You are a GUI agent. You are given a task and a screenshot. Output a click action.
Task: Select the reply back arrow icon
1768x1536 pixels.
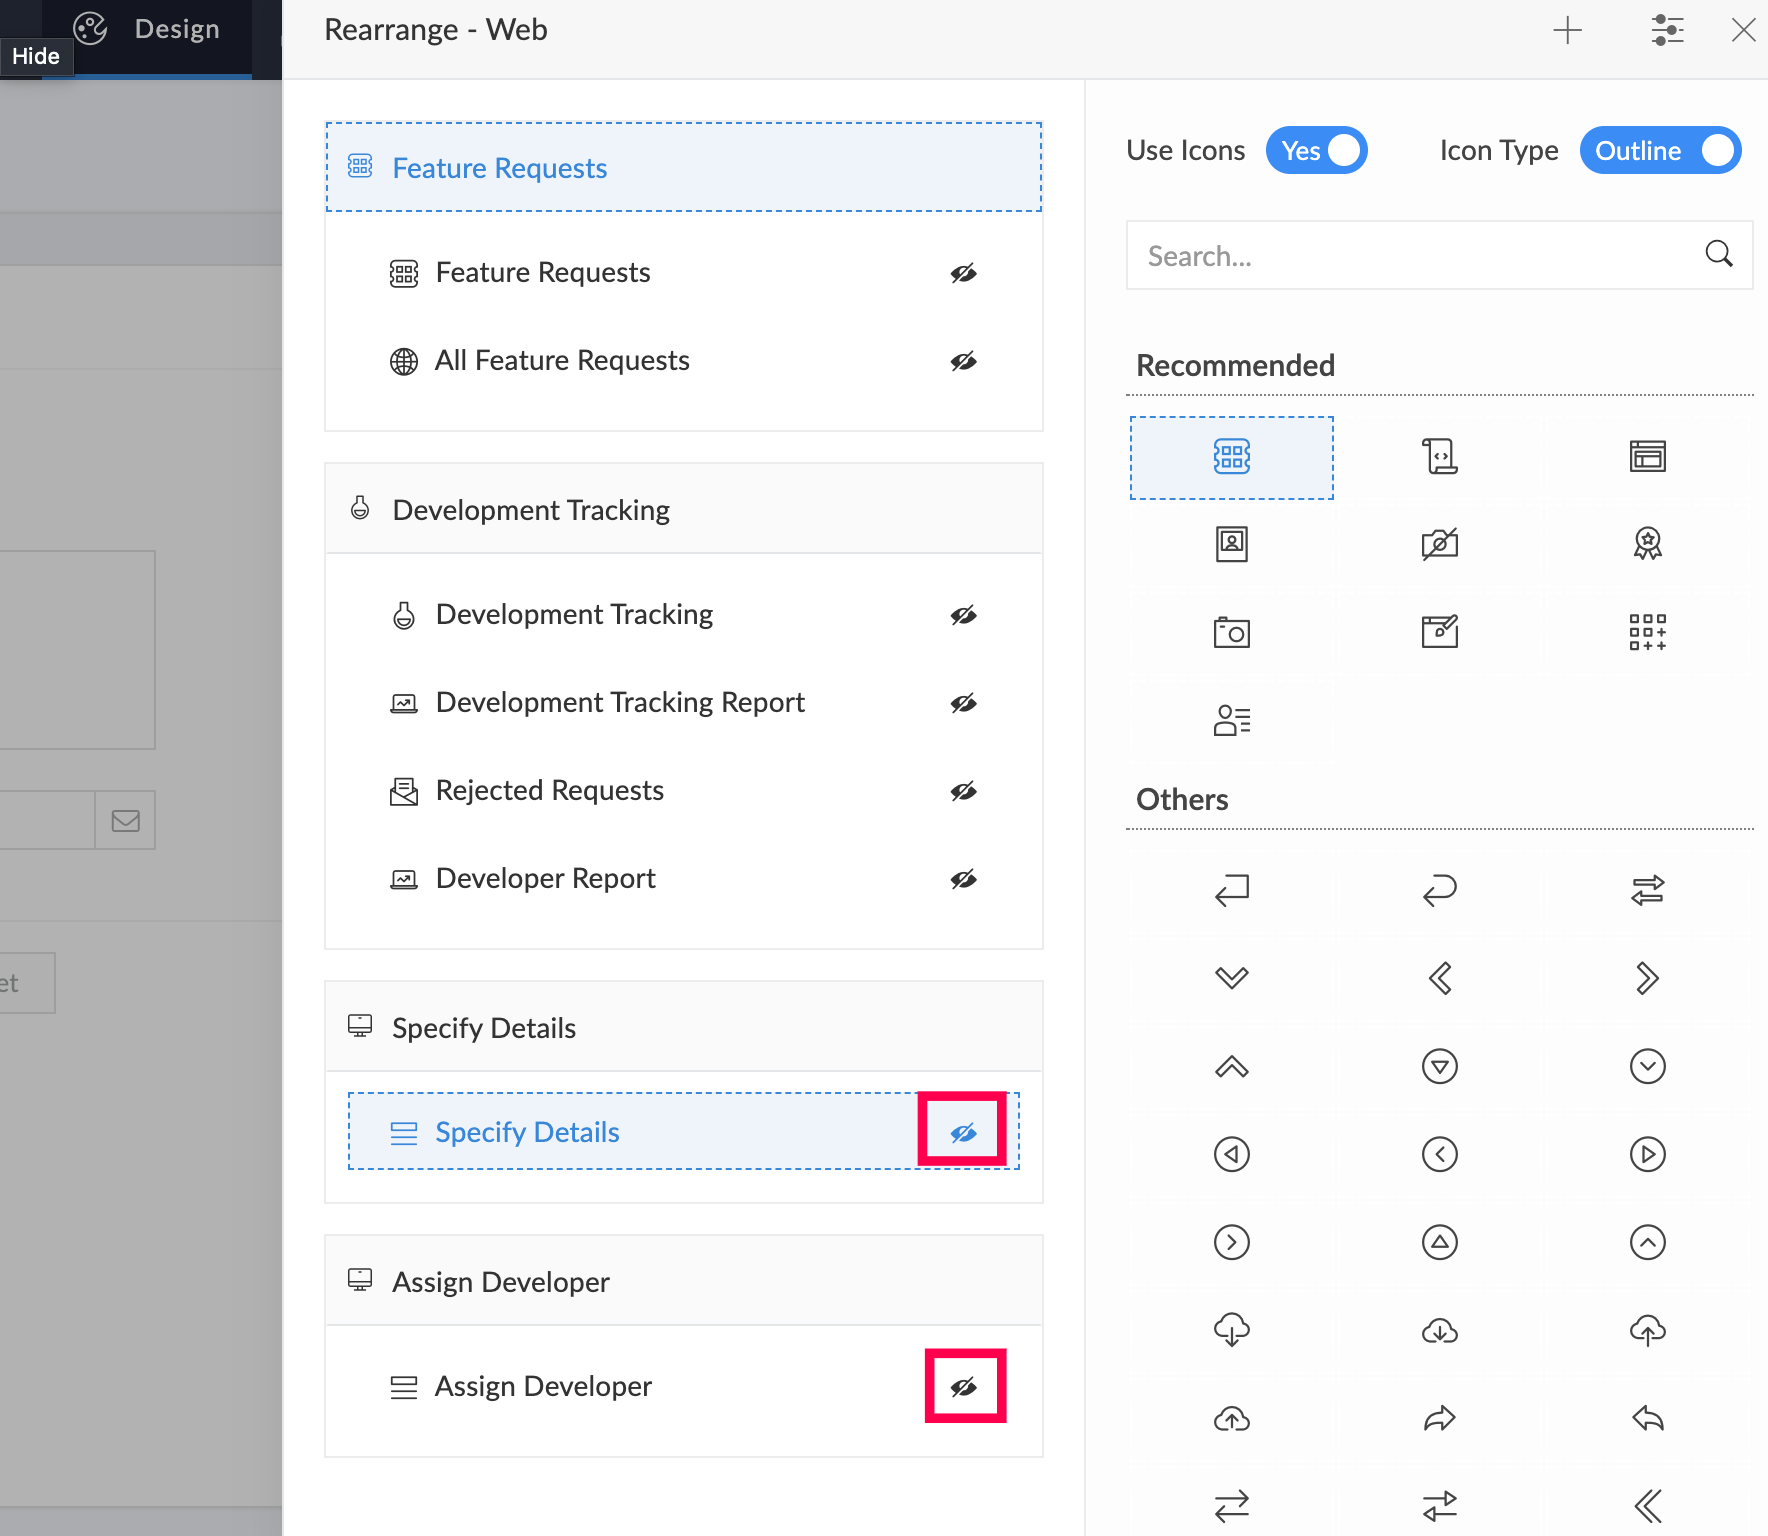(1648, 1418)
